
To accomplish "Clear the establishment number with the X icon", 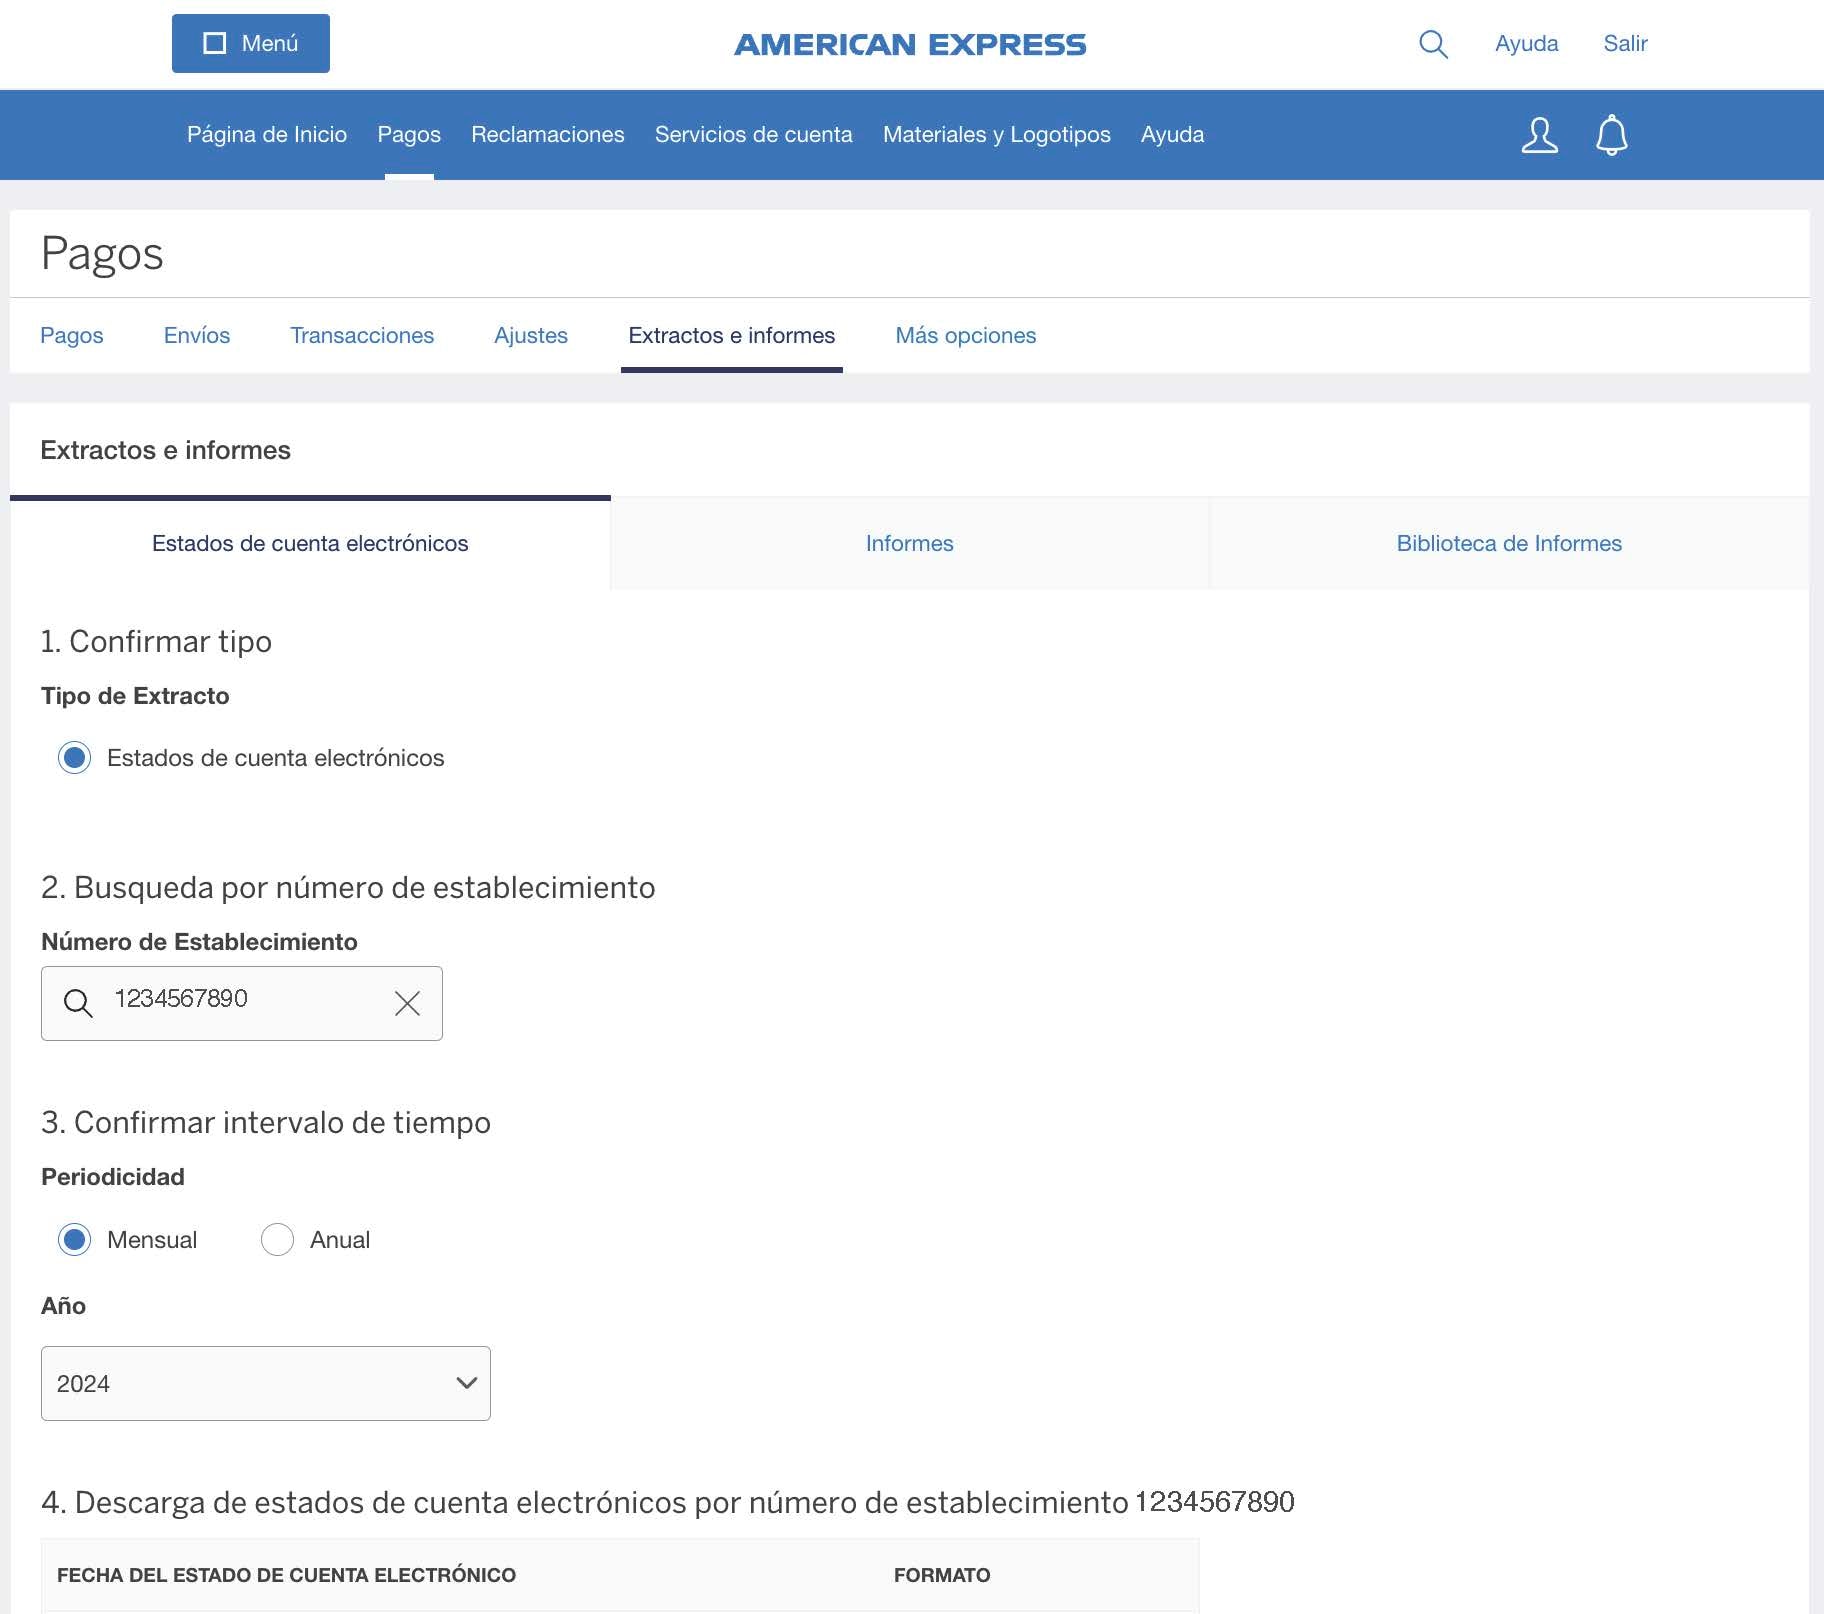I will pyautogui.click(x=406, y=1003).
